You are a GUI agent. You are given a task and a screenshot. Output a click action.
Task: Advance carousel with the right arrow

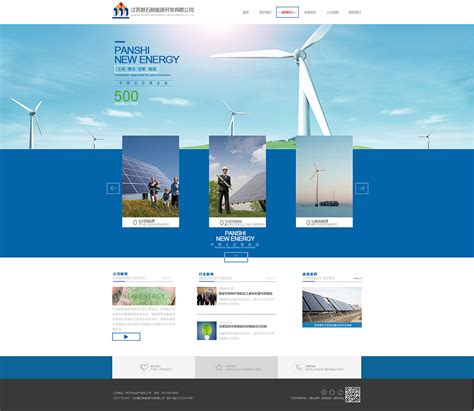362,188
